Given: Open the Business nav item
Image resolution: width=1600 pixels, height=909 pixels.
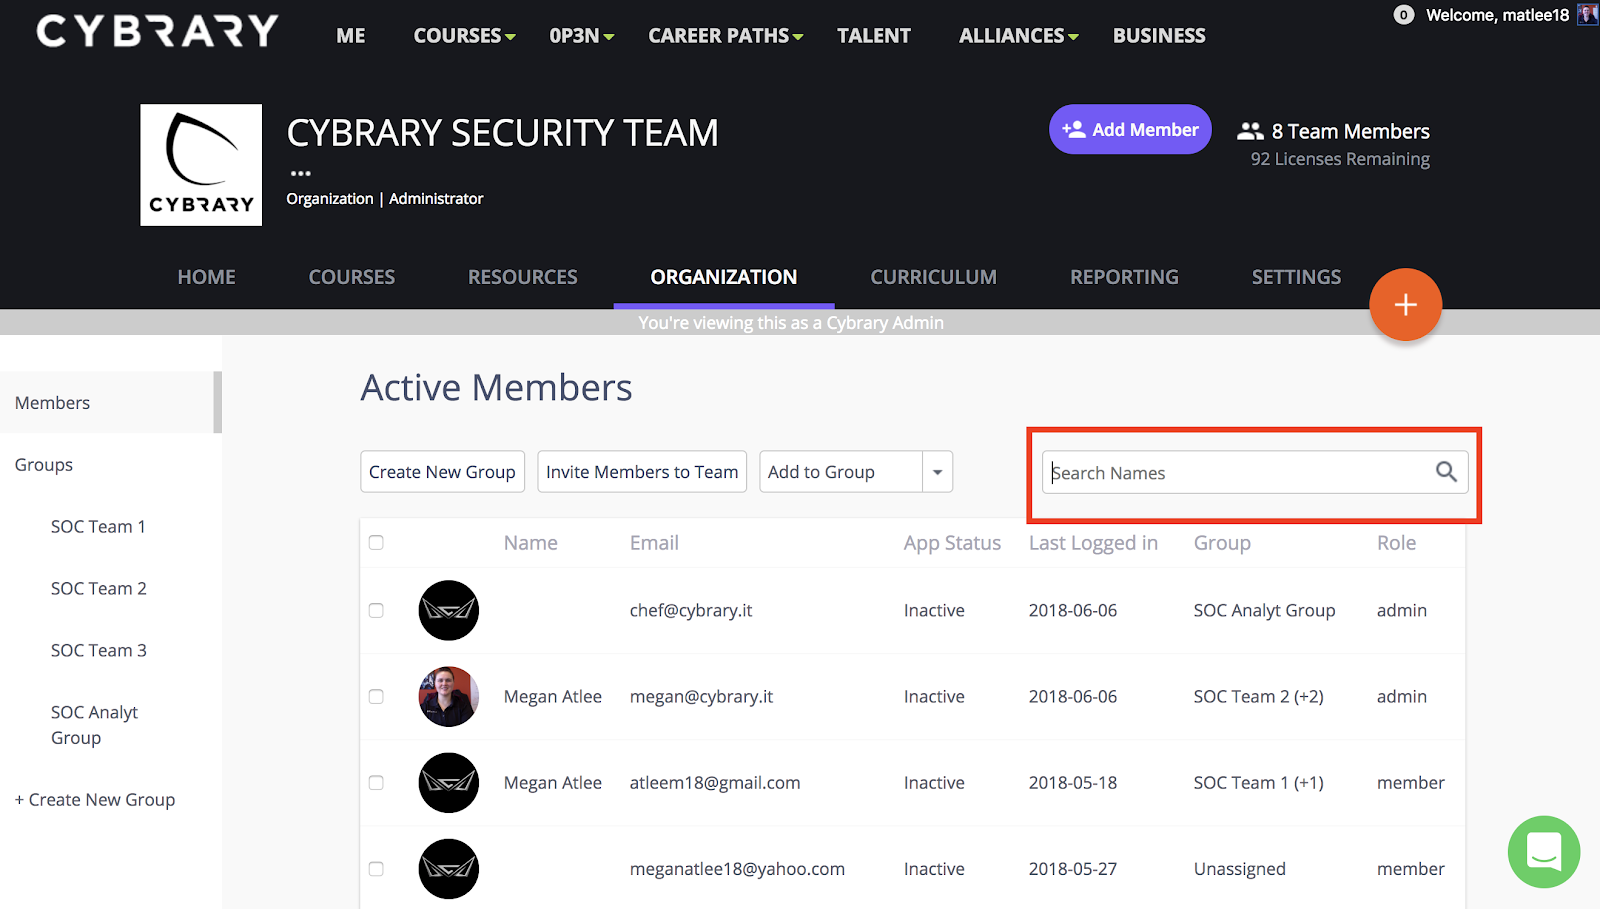Looking at the screenshot, I should tap(1159, 36).
